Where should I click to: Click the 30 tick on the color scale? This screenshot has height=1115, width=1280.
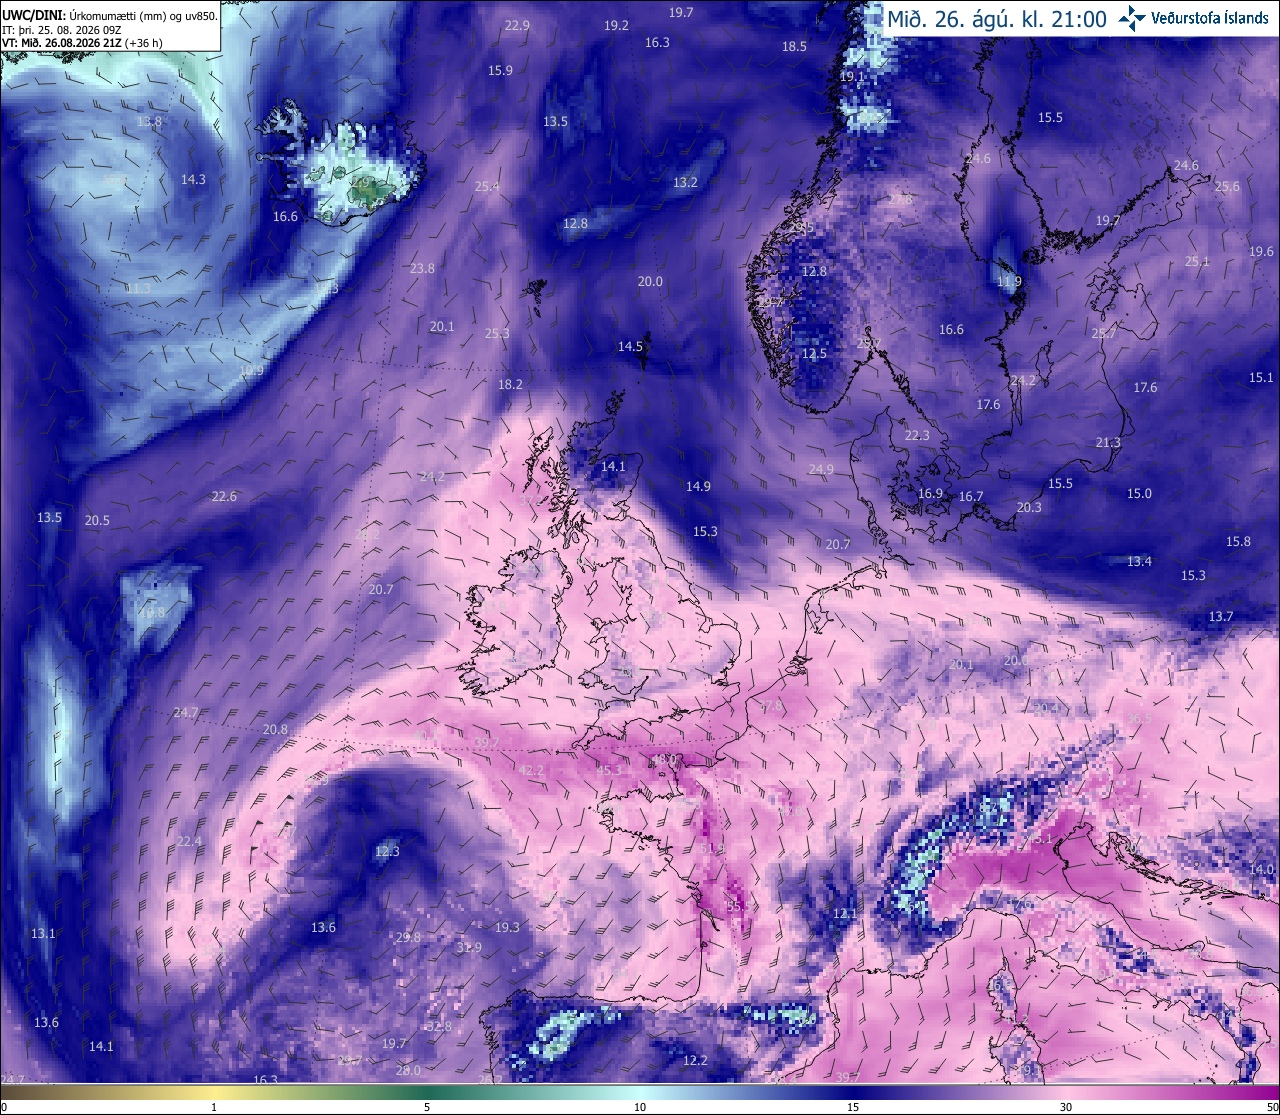point(1066,1107)
